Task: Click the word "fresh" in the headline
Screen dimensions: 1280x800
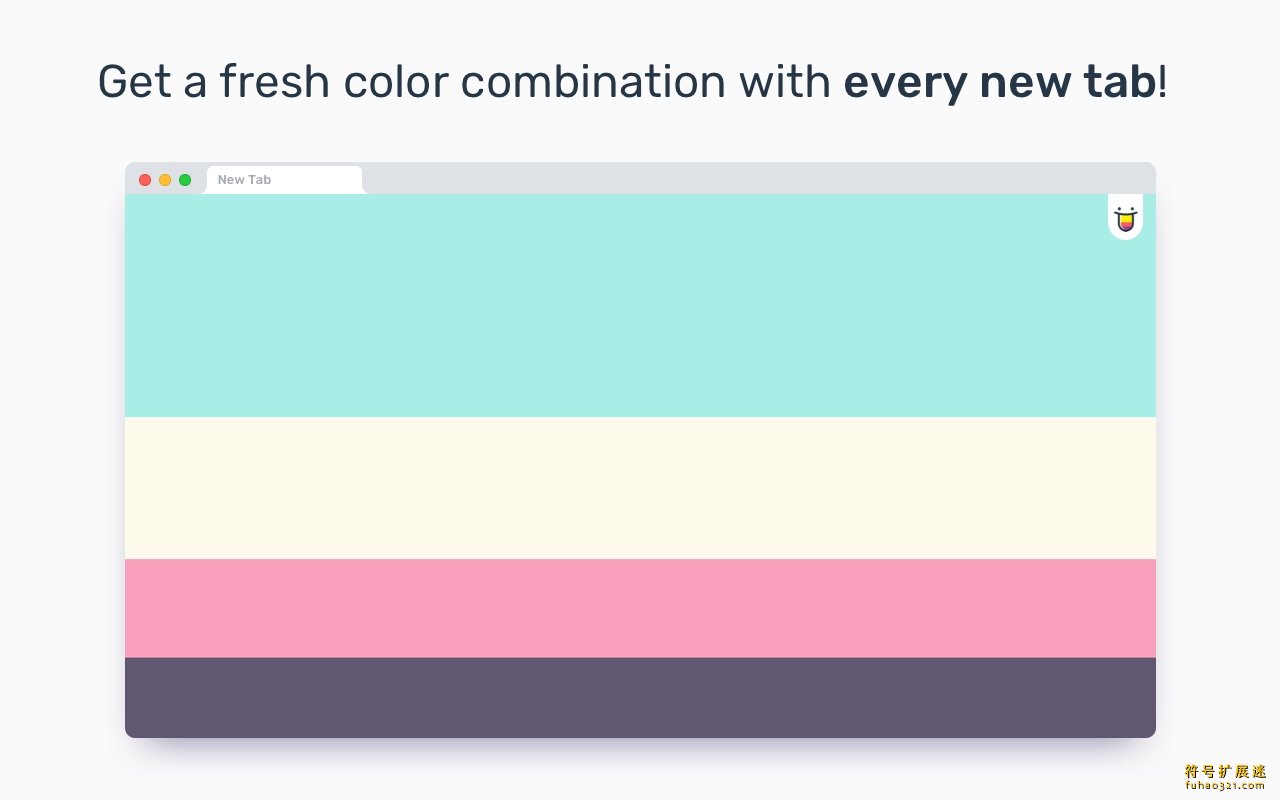Action: [276, 83]
